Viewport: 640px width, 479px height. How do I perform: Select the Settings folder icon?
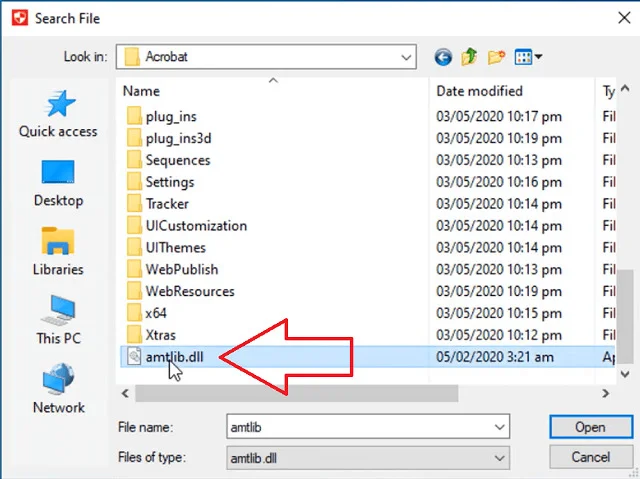[134, 182]
